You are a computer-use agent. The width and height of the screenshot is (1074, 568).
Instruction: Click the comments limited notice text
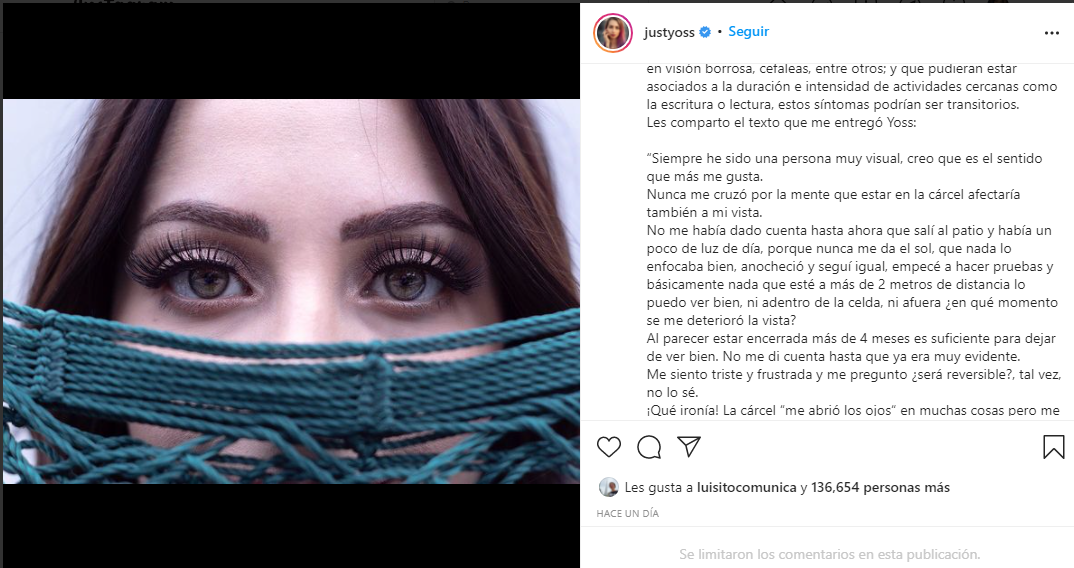tap(829, 554)
